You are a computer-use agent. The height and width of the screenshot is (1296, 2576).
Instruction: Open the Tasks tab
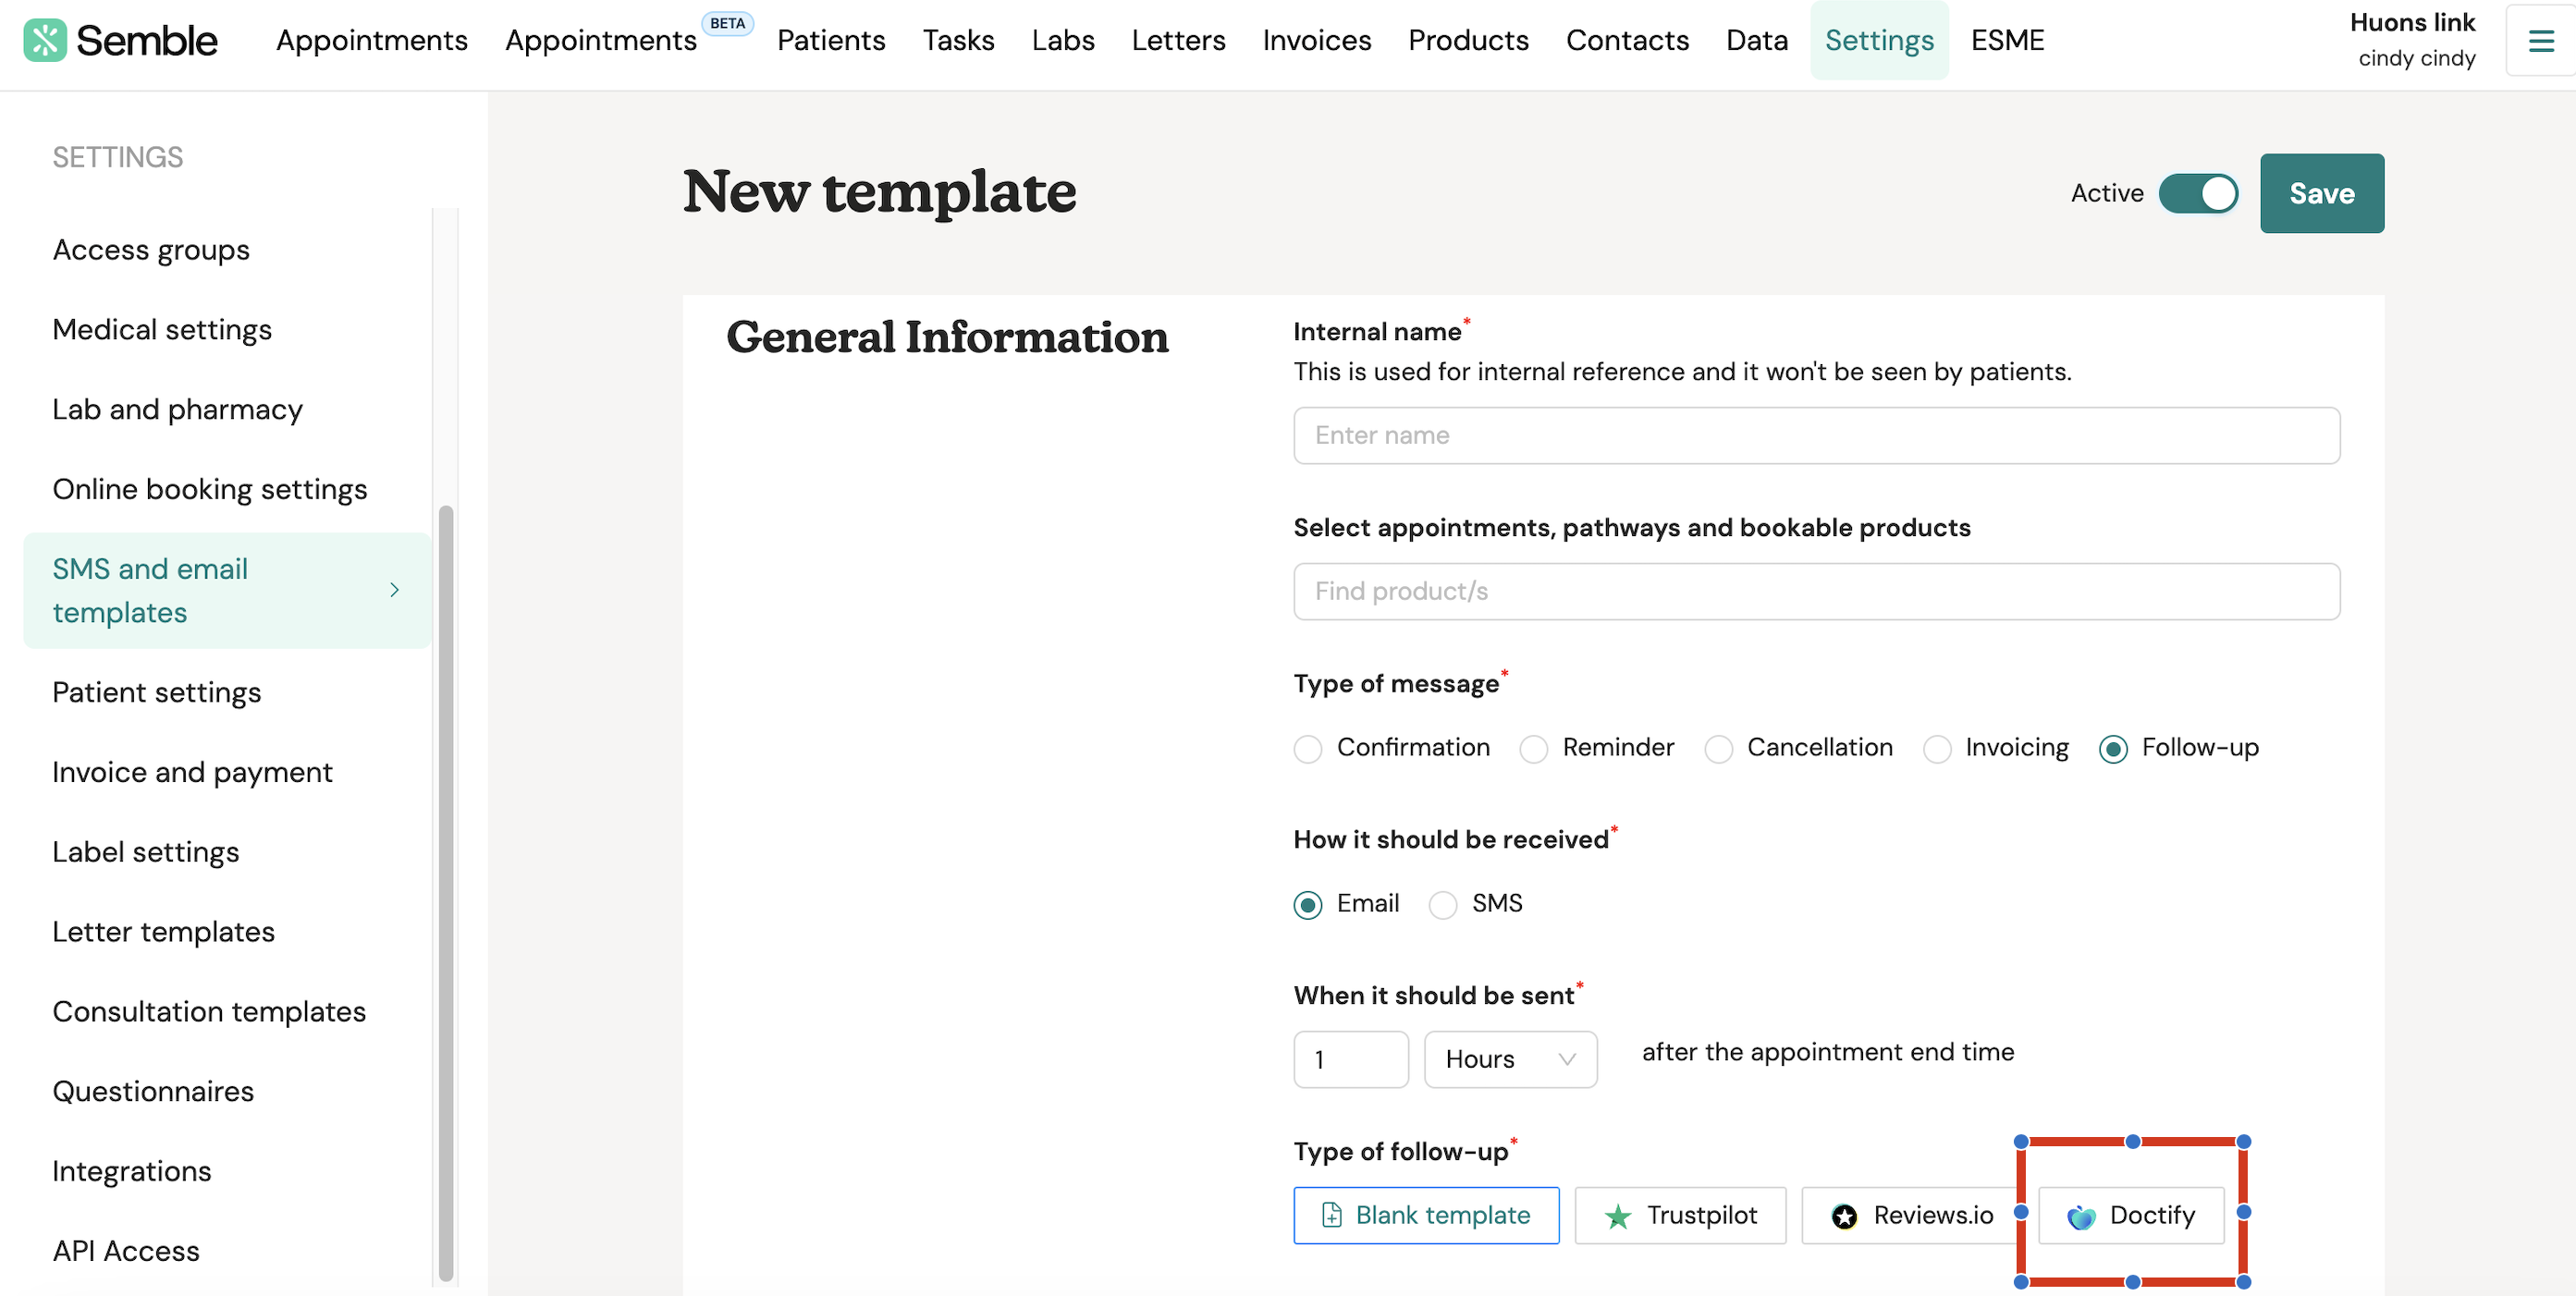tap(958, 40)
